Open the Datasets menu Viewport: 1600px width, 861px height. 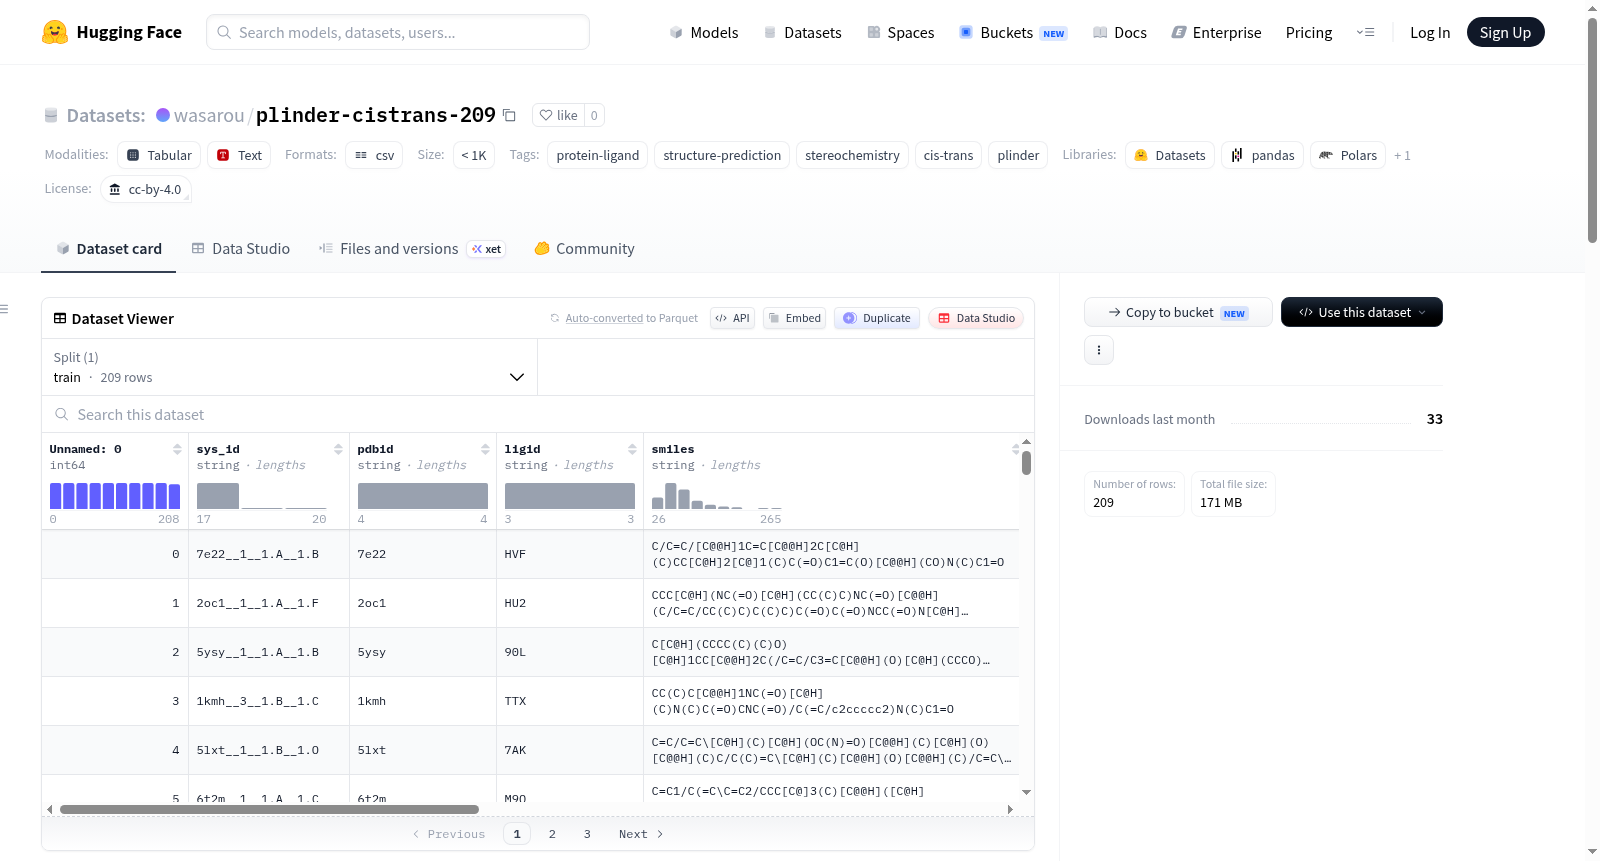pos(803,32)
